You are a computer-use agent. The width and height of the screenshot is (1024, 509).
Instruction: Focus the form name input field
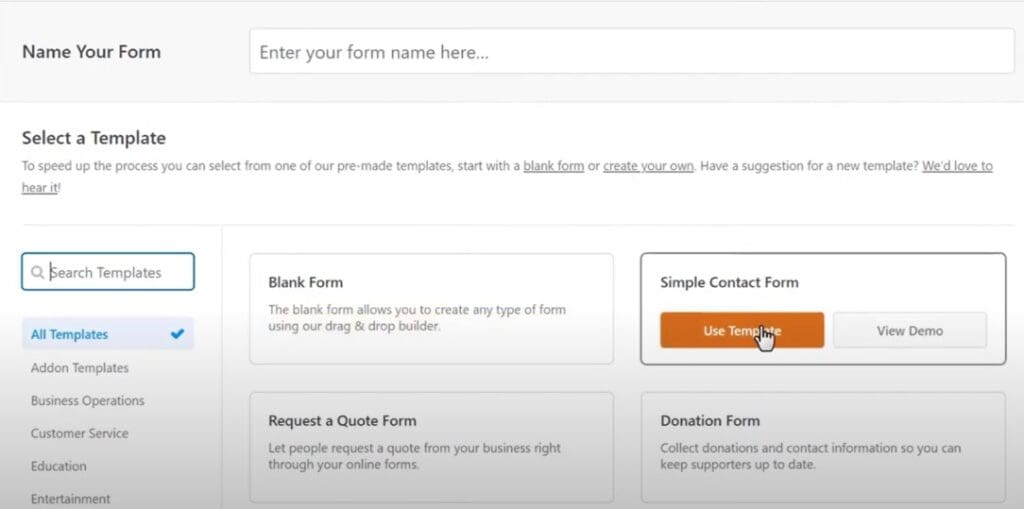tap(632, 51)
